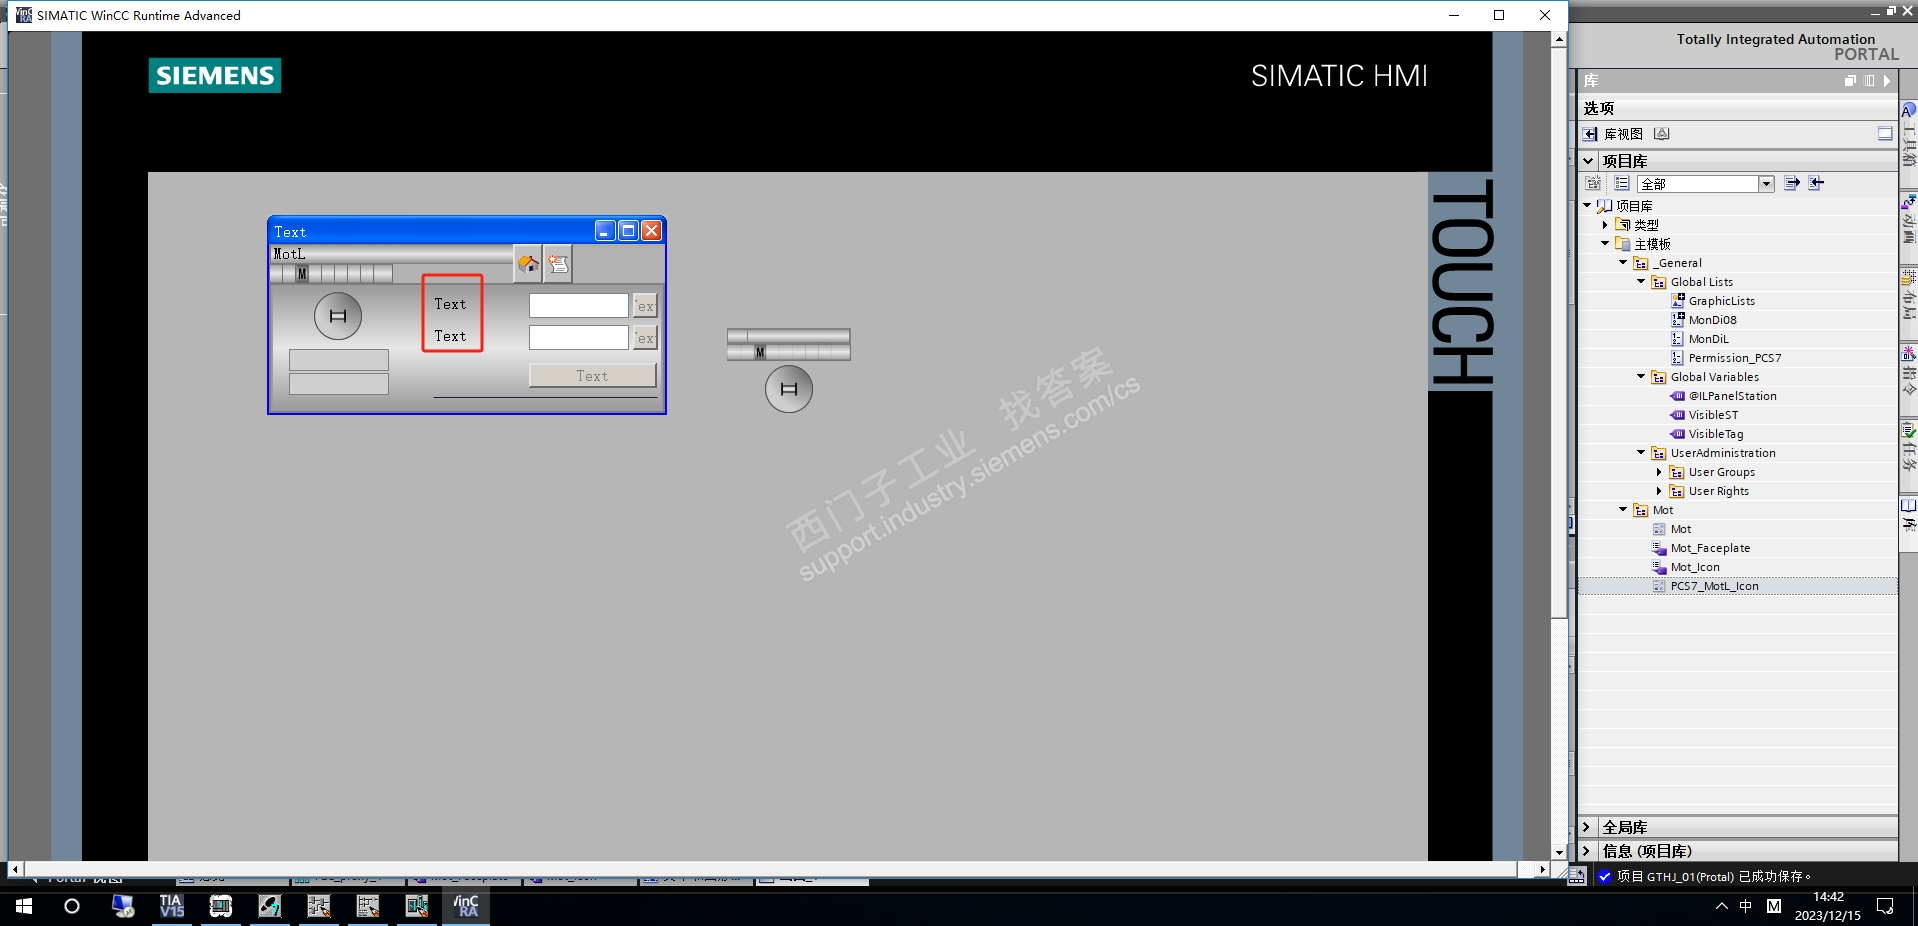Select MonDi08 in the library tree
1918x926 pixels.
coord(1712,320)
